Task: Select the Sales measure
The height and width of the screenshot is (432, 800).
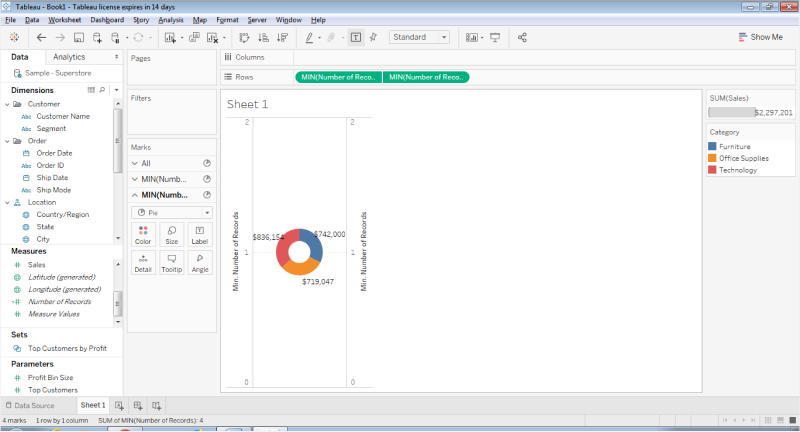Action: tap(37, 265)
